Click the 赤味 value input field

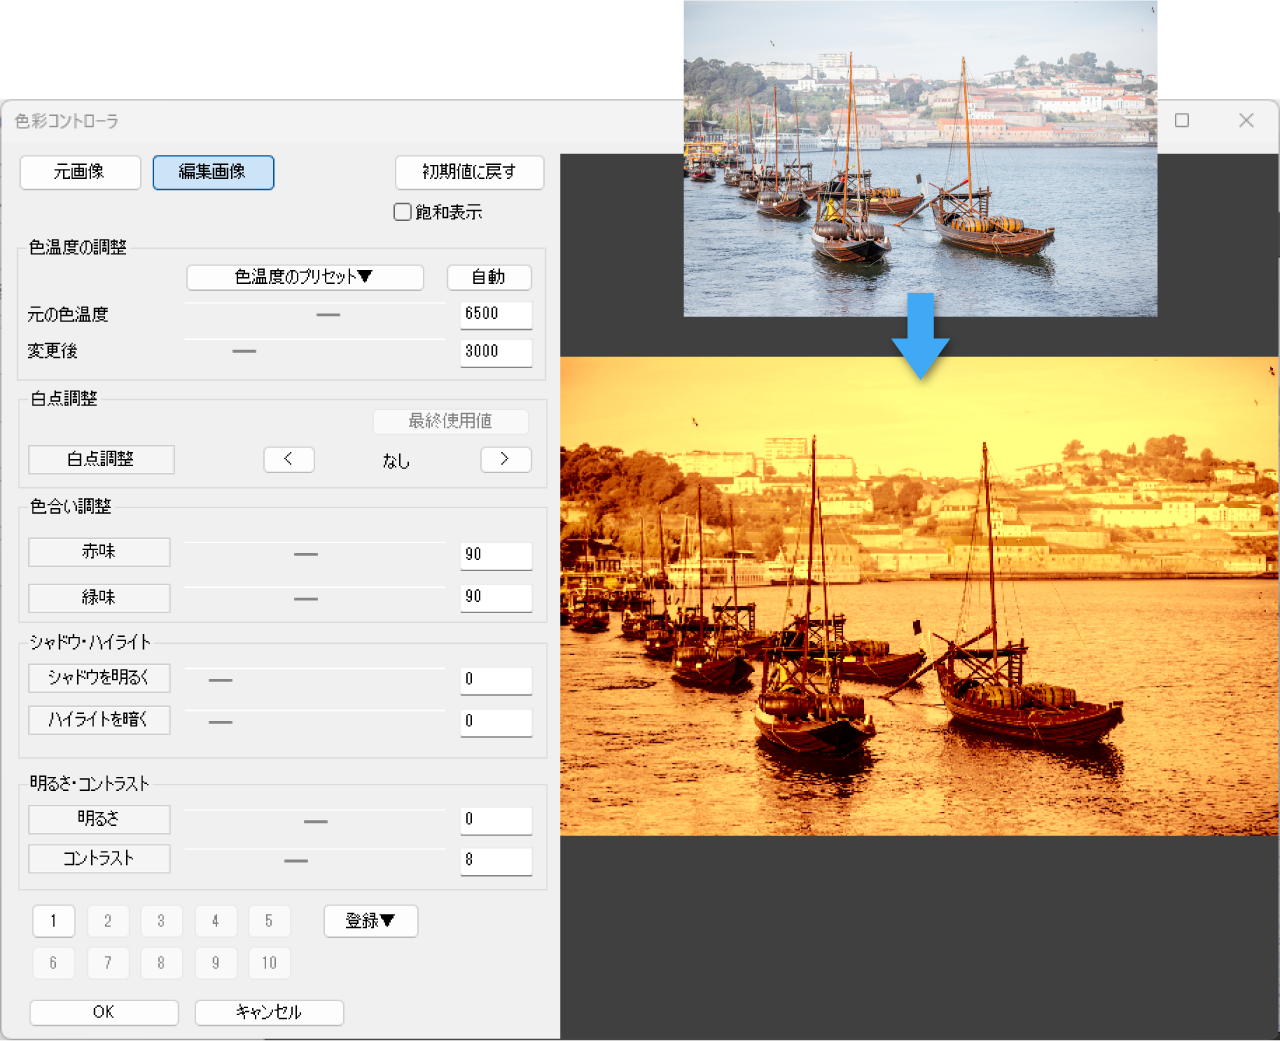(x=496, y=555)
